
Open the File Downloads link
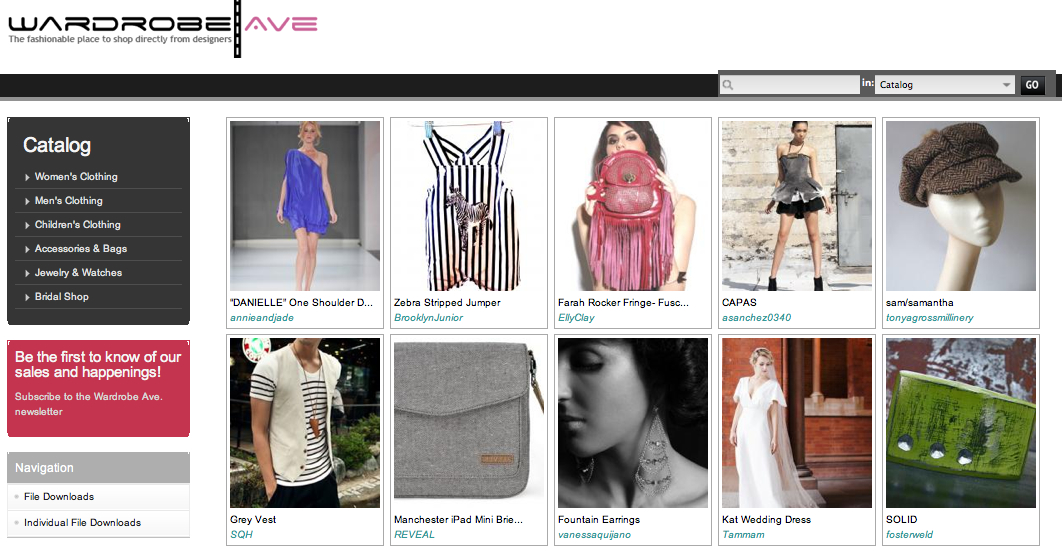[x=59, y=497]
